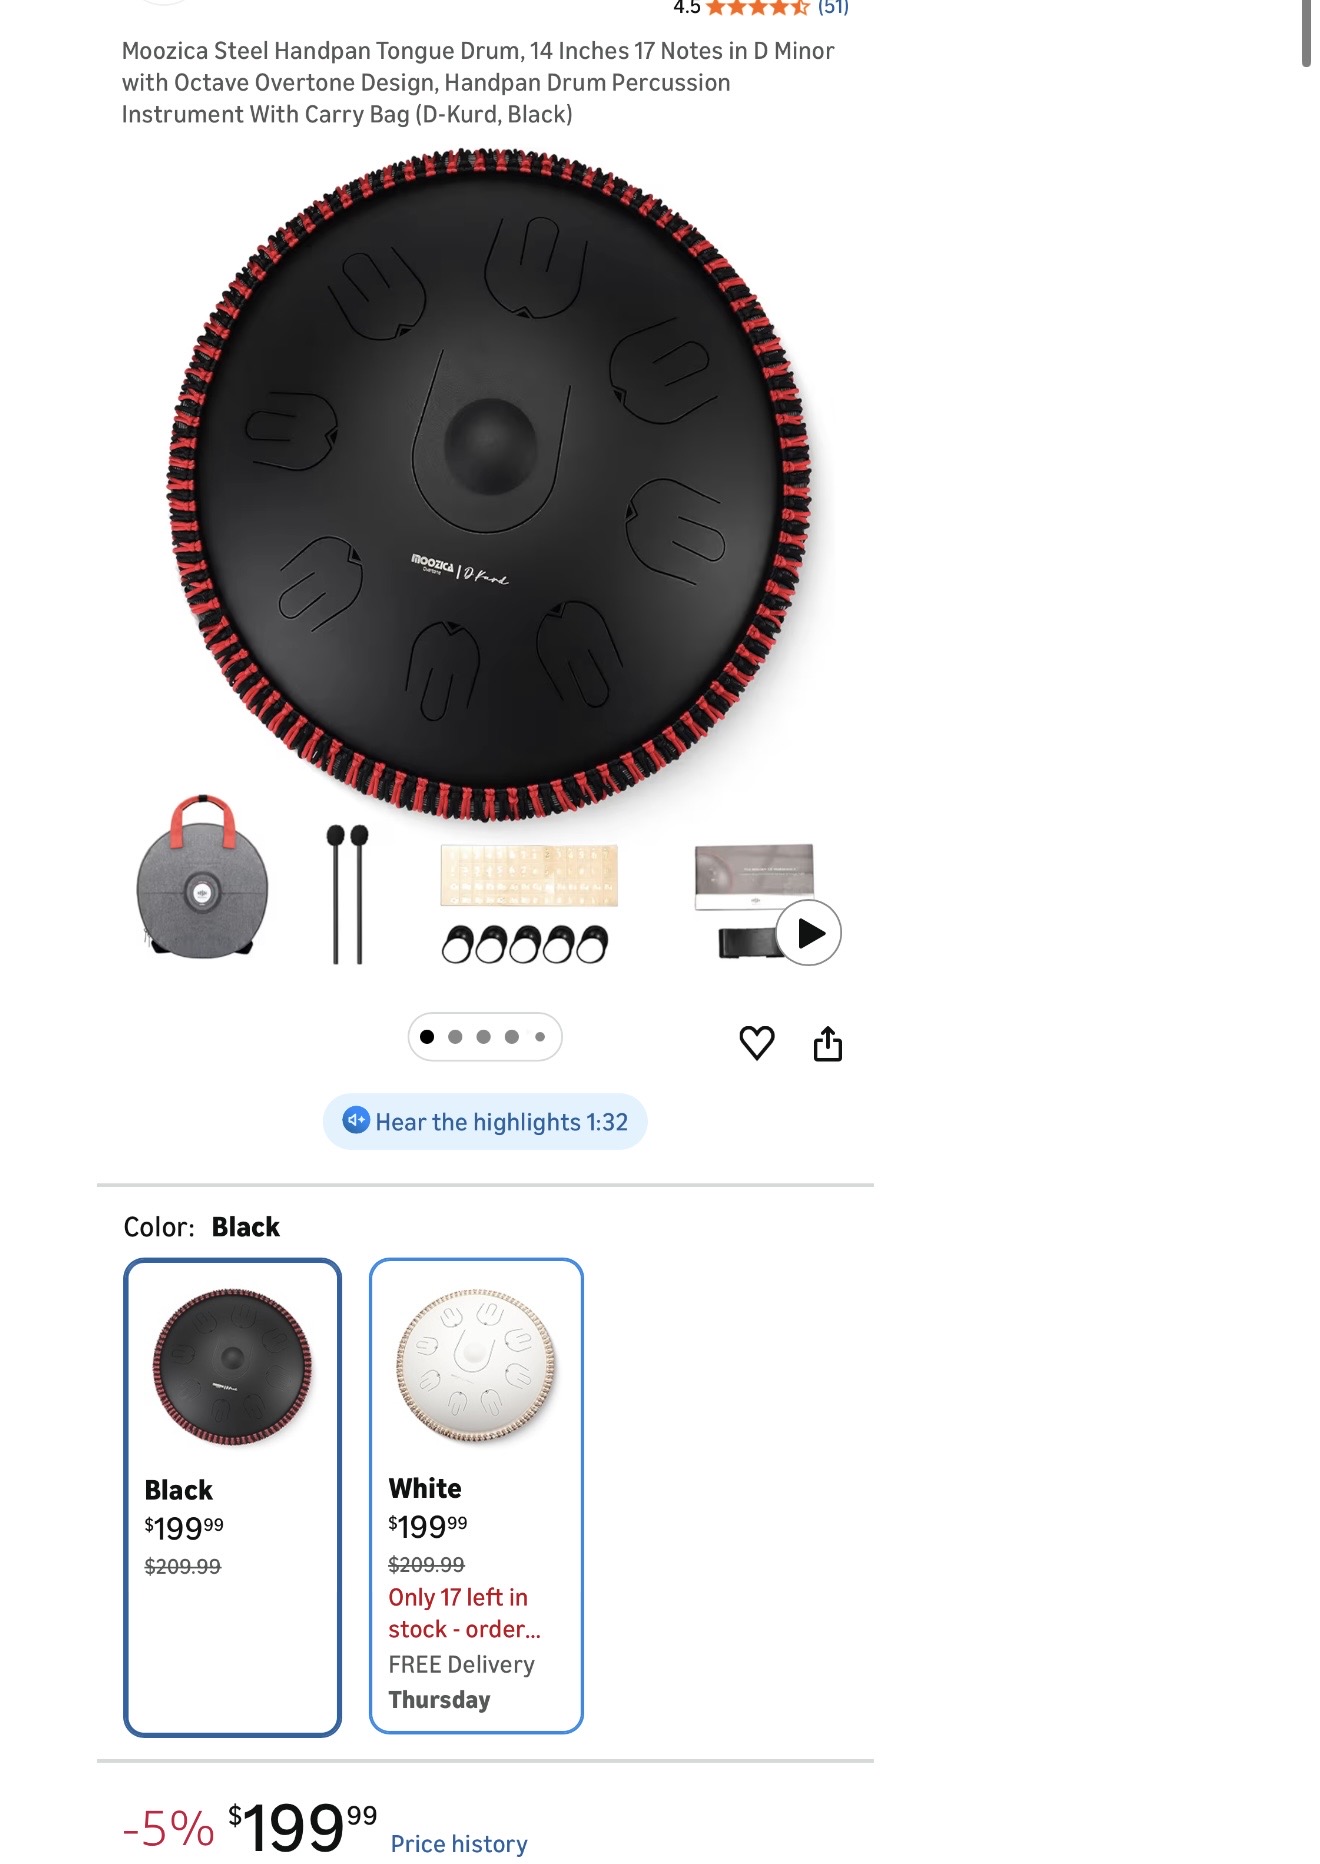
Task: Select the first image carousel dot
Action: click(x=427, y=1037)
